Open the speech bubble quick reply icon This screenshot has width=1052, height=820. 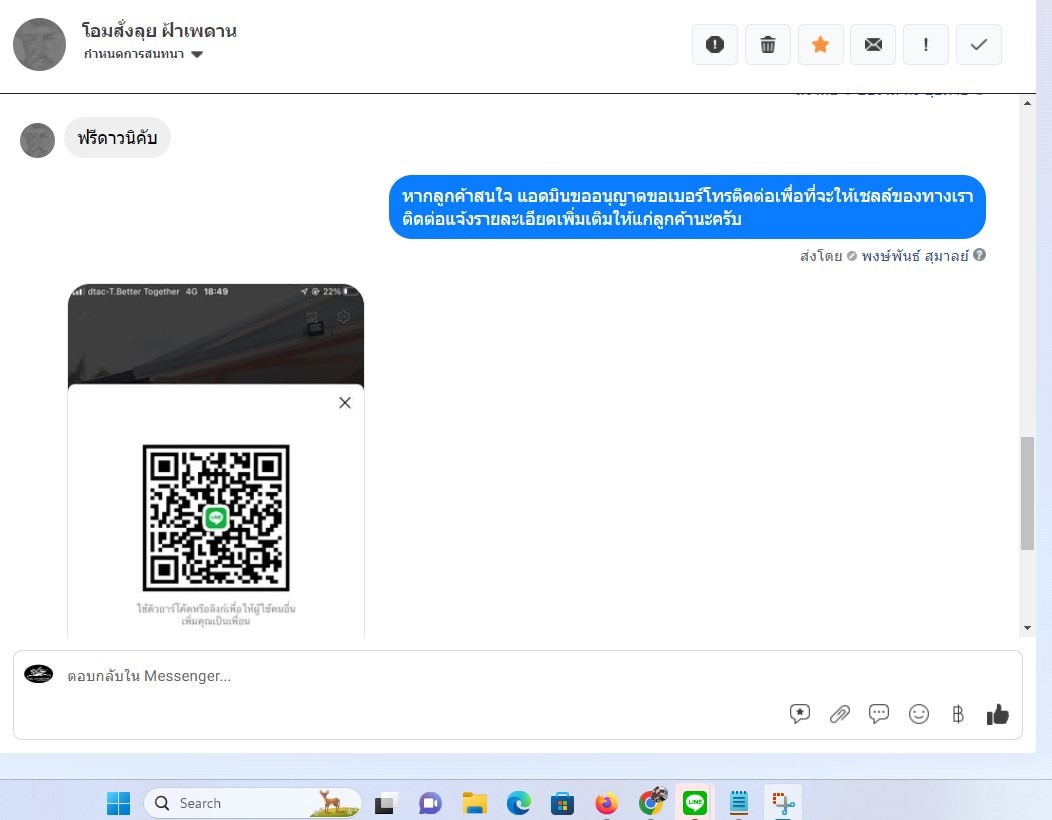pos(879,713)
